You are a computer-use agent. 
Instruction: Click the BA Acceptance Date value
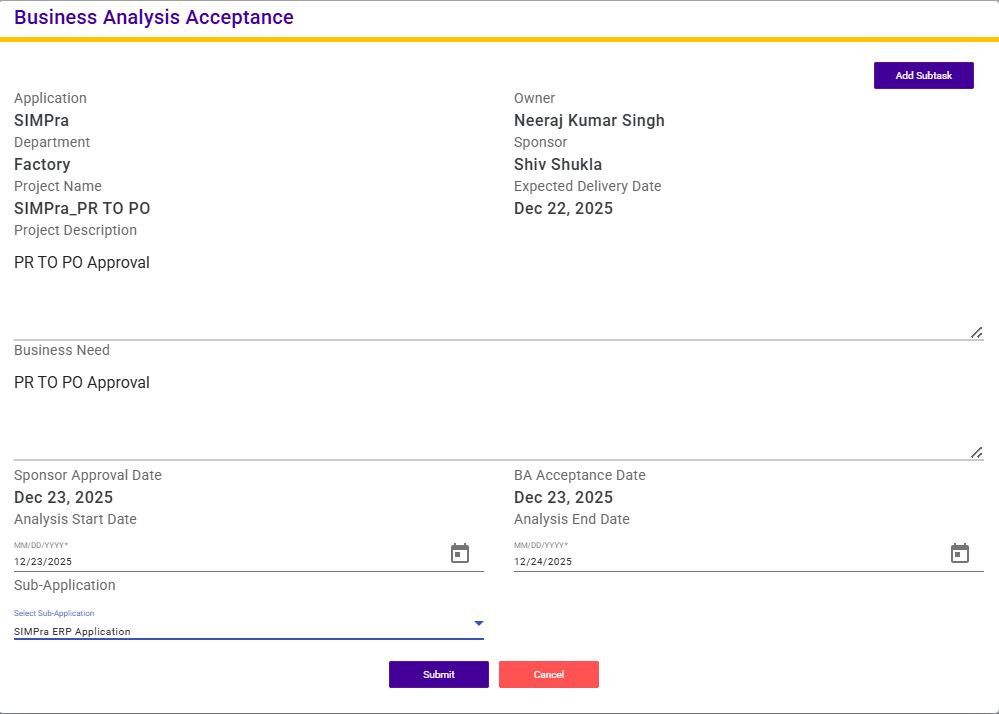(563, 498)
